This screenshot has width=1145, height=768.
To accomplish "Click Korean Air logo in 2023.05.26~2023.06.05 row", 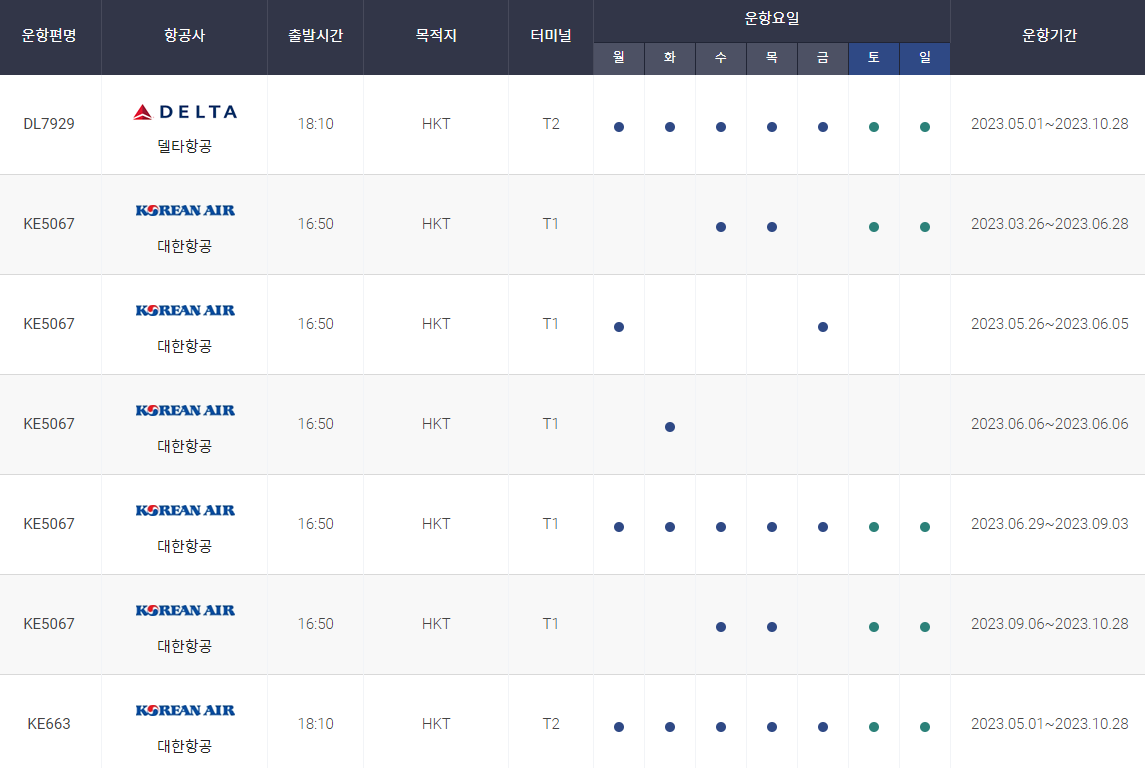I will 185,310.
